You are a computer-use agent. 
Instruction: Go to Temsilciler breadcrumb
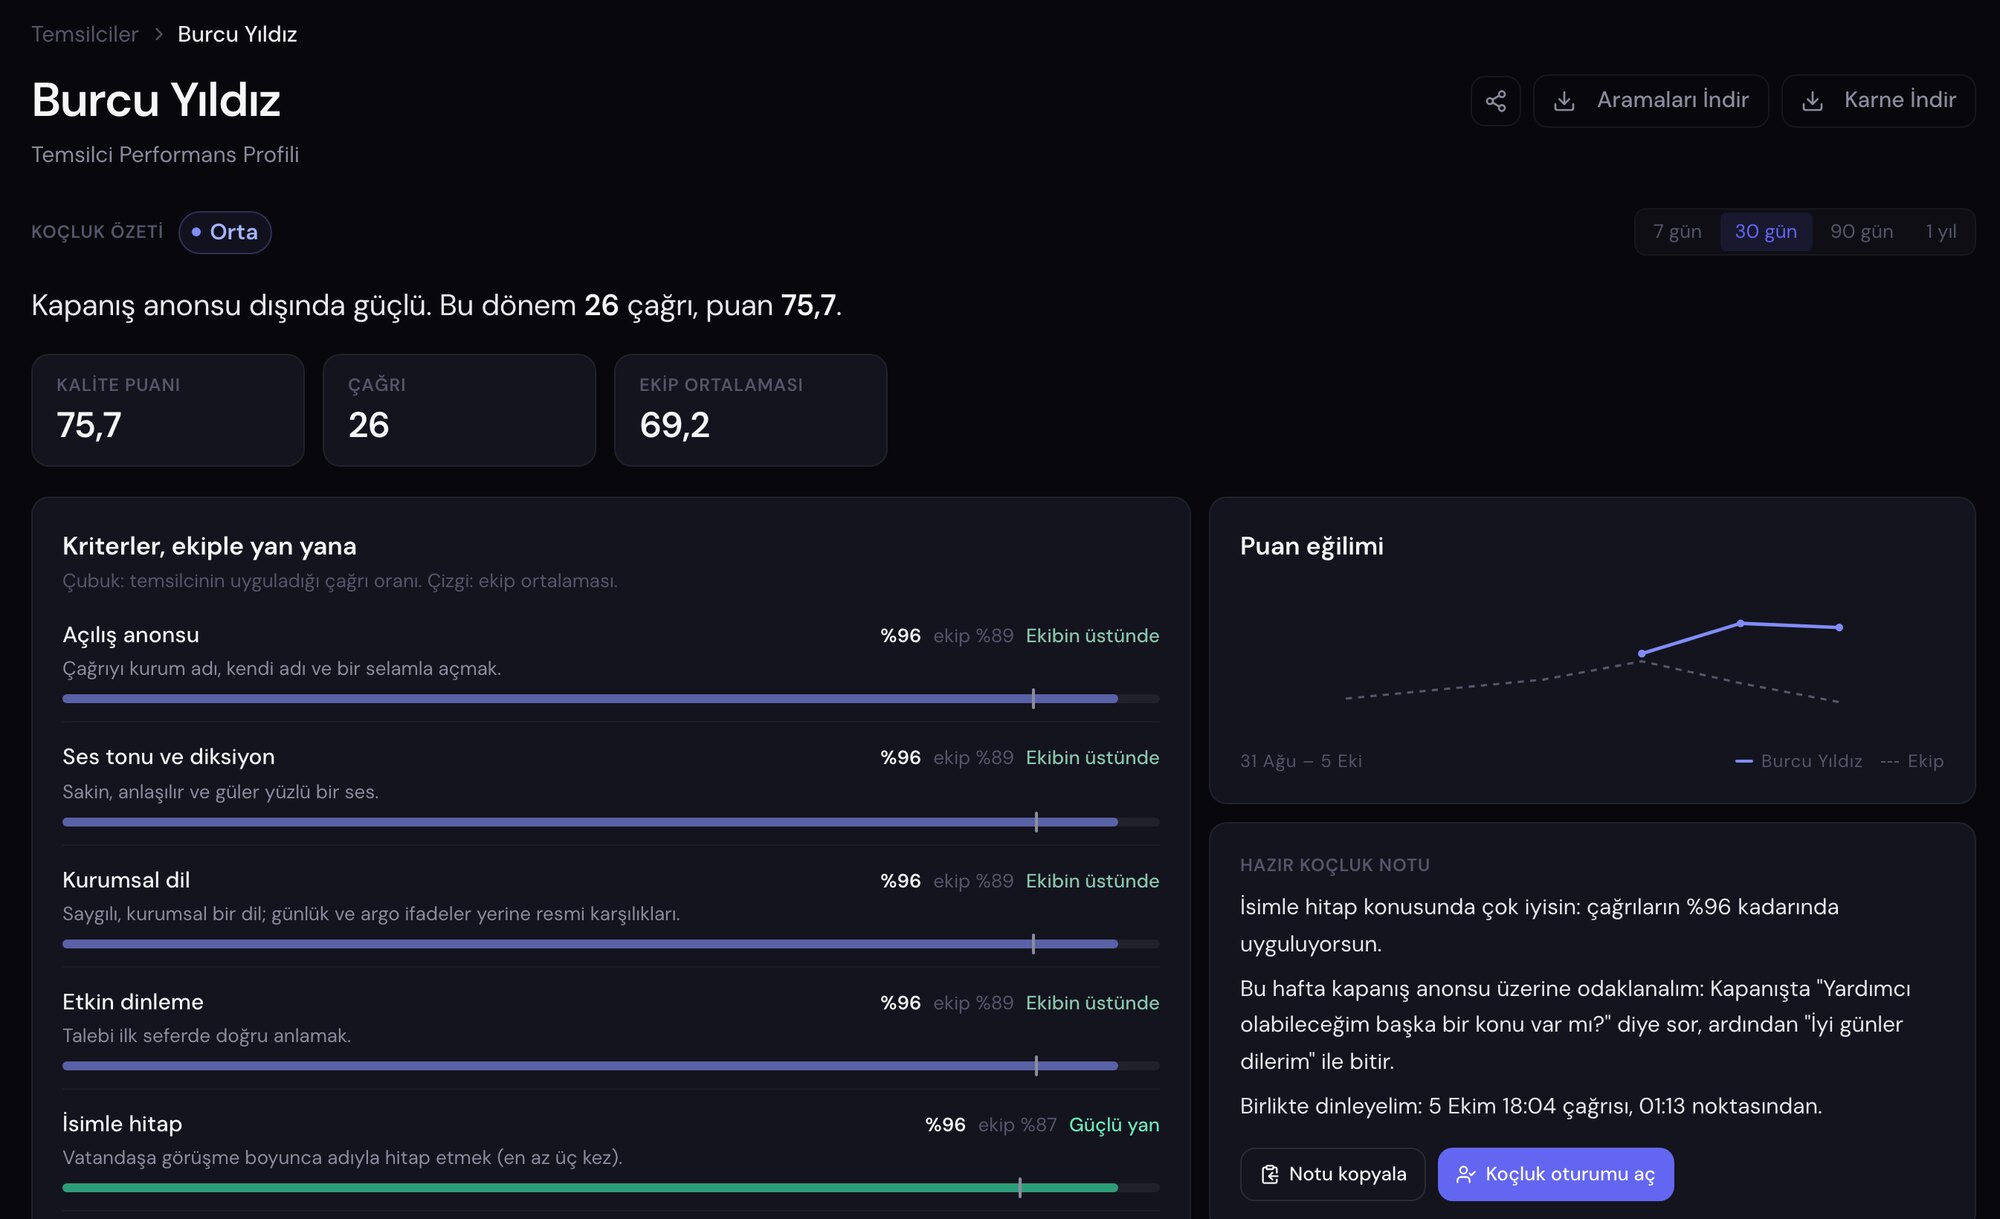(x=85, y=34)
